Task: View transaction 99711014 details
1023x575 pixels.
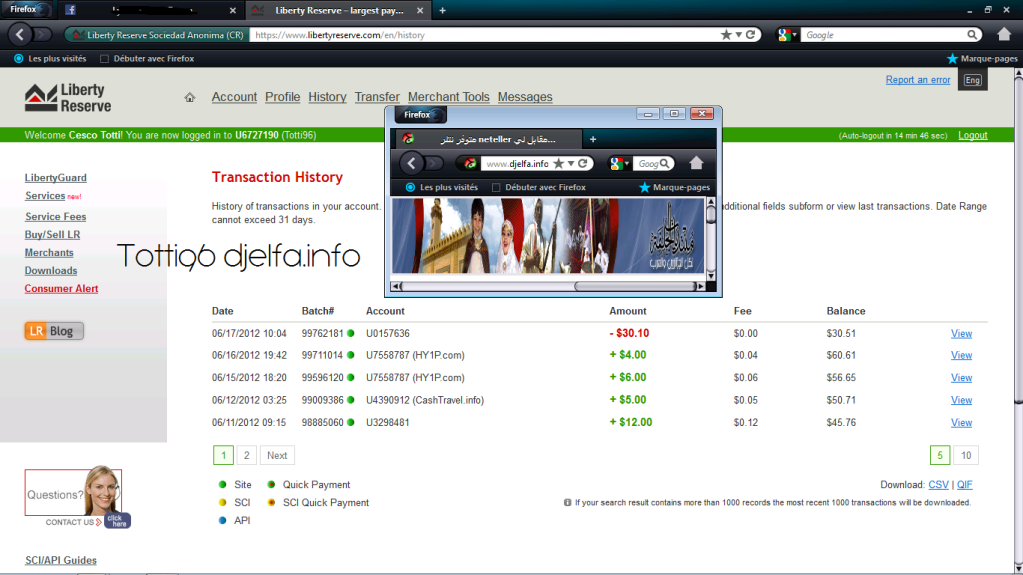Action: (962, 356)
